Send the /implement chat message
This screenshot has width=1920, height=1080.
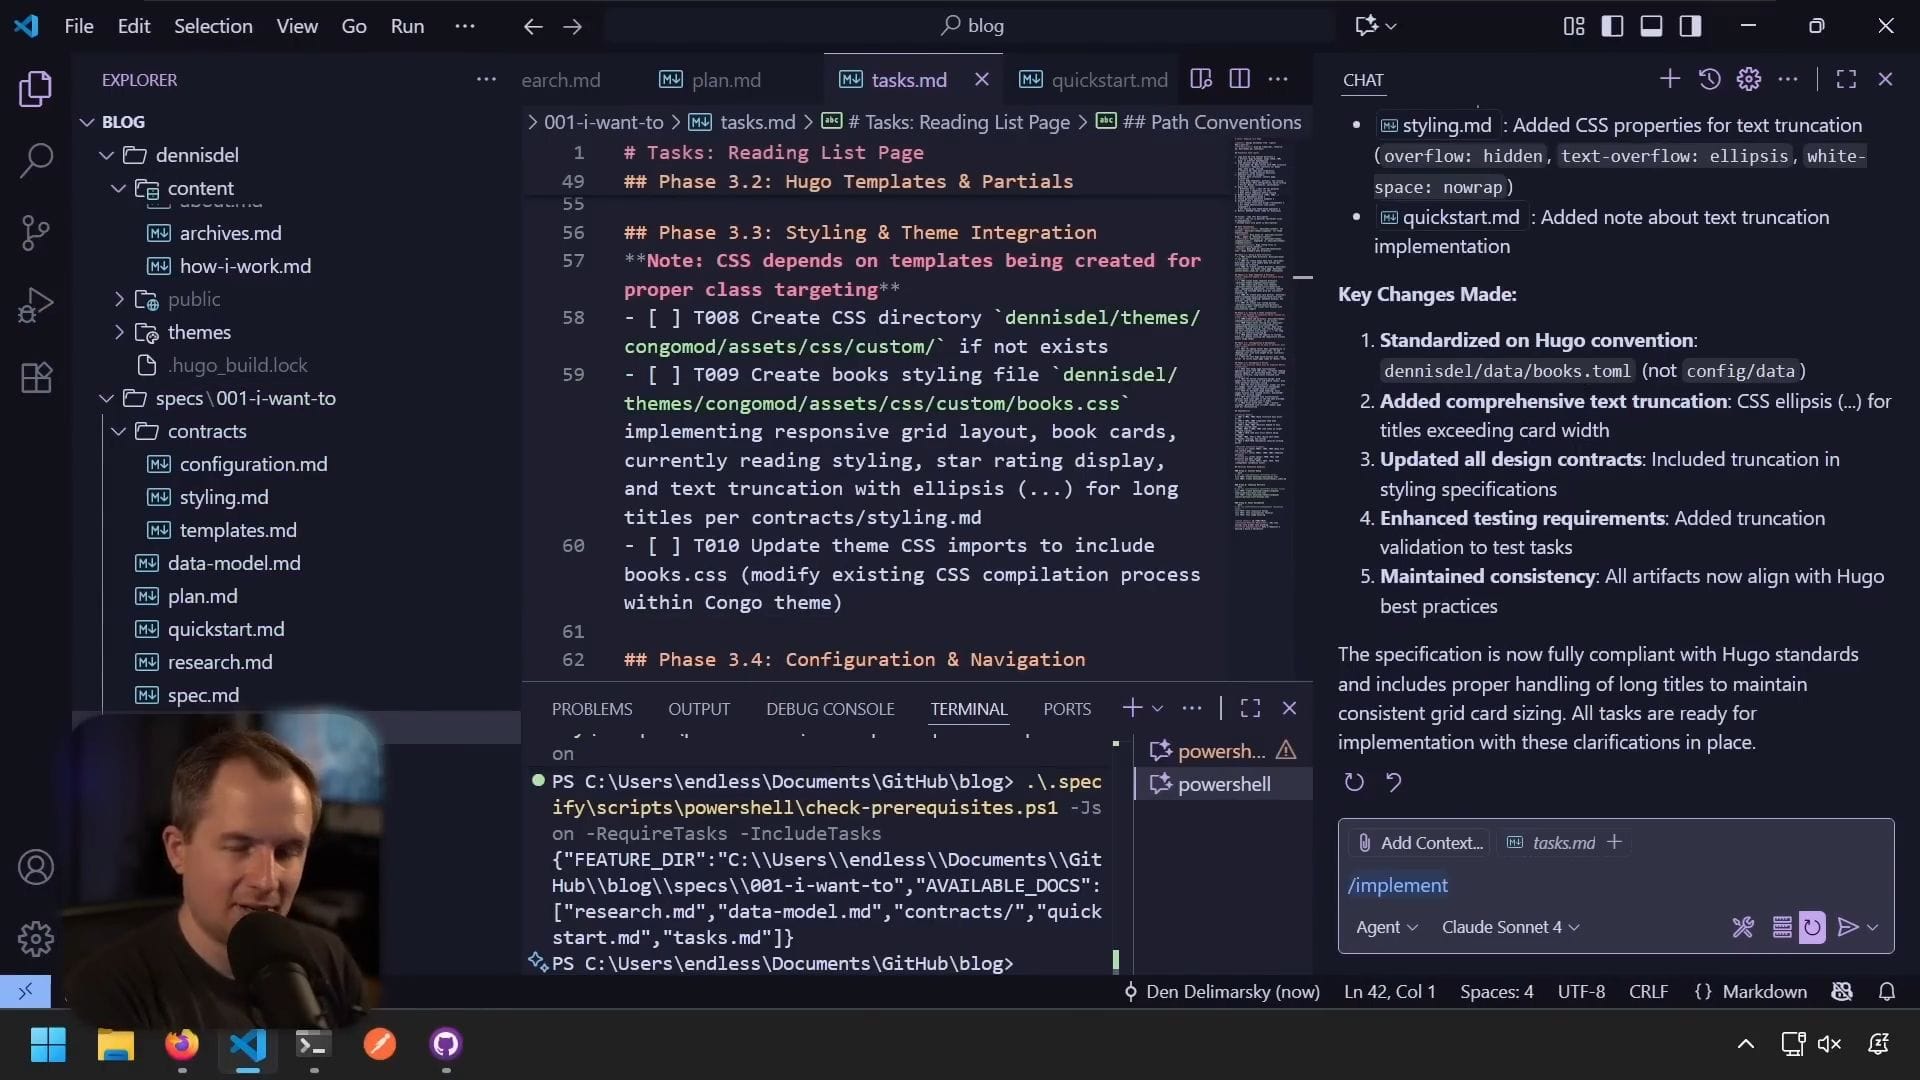click(x=1848, y=927)
